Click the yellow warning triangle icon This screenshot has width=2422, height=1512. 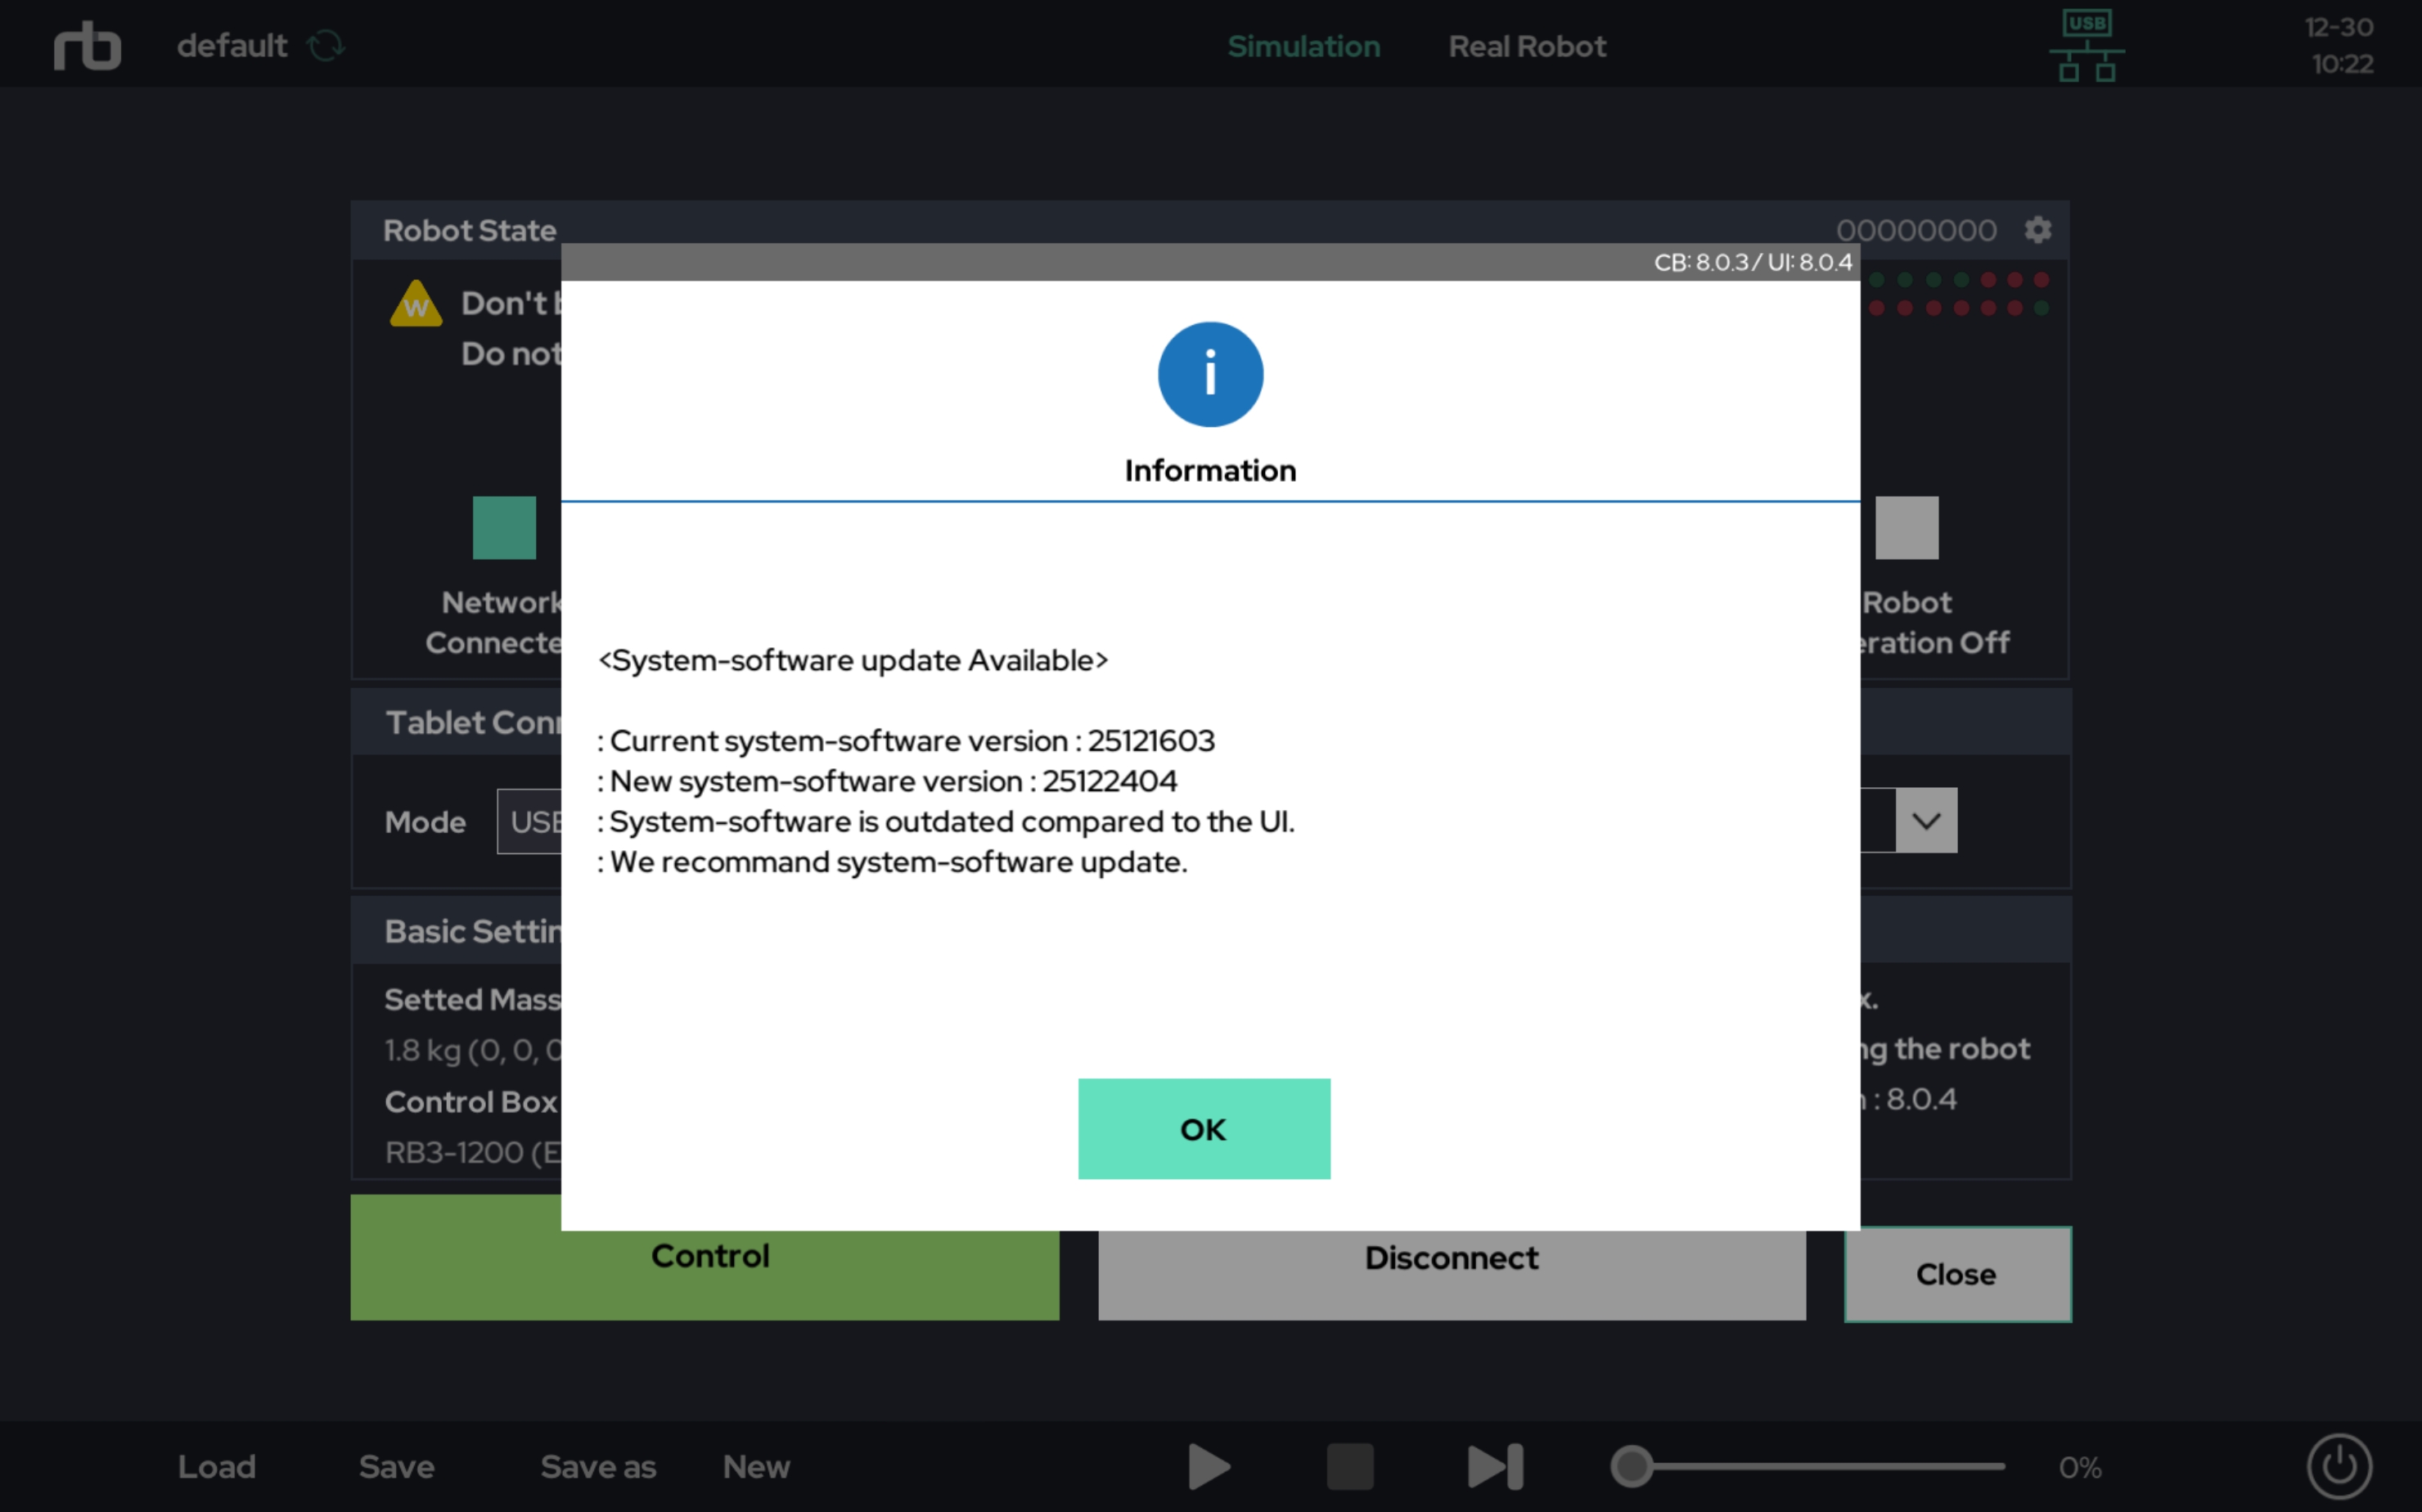tap(416, 304)
